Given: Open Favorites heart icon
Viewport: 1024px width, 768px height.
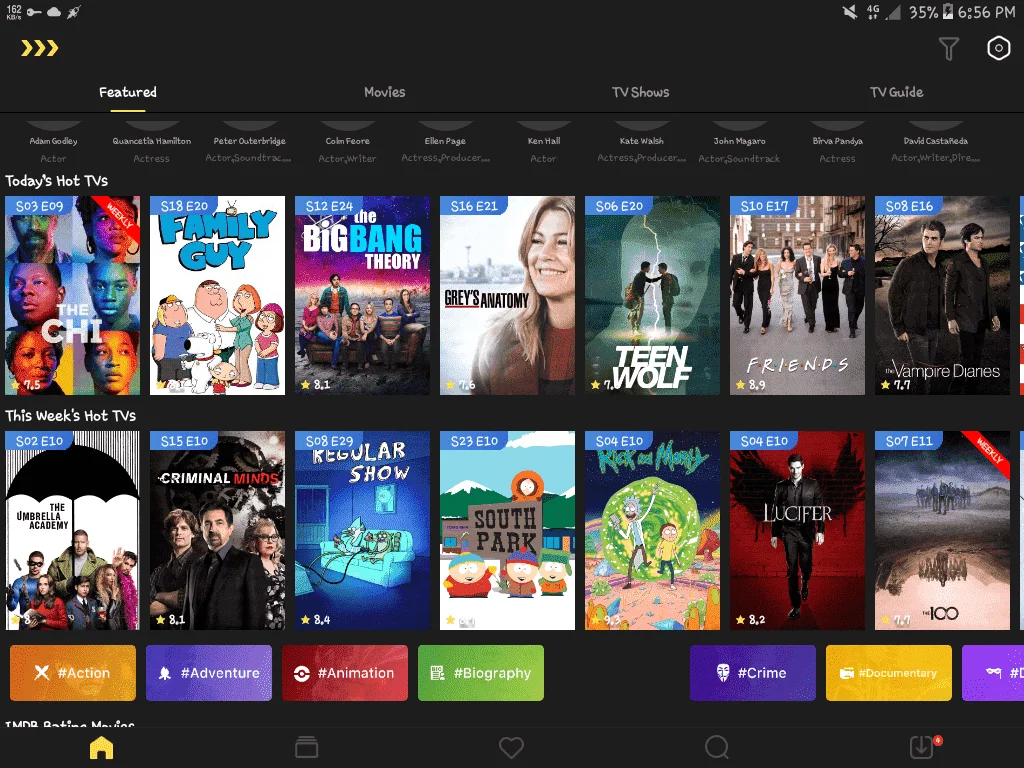Looking at the screenshot, I should pos(511,748).
